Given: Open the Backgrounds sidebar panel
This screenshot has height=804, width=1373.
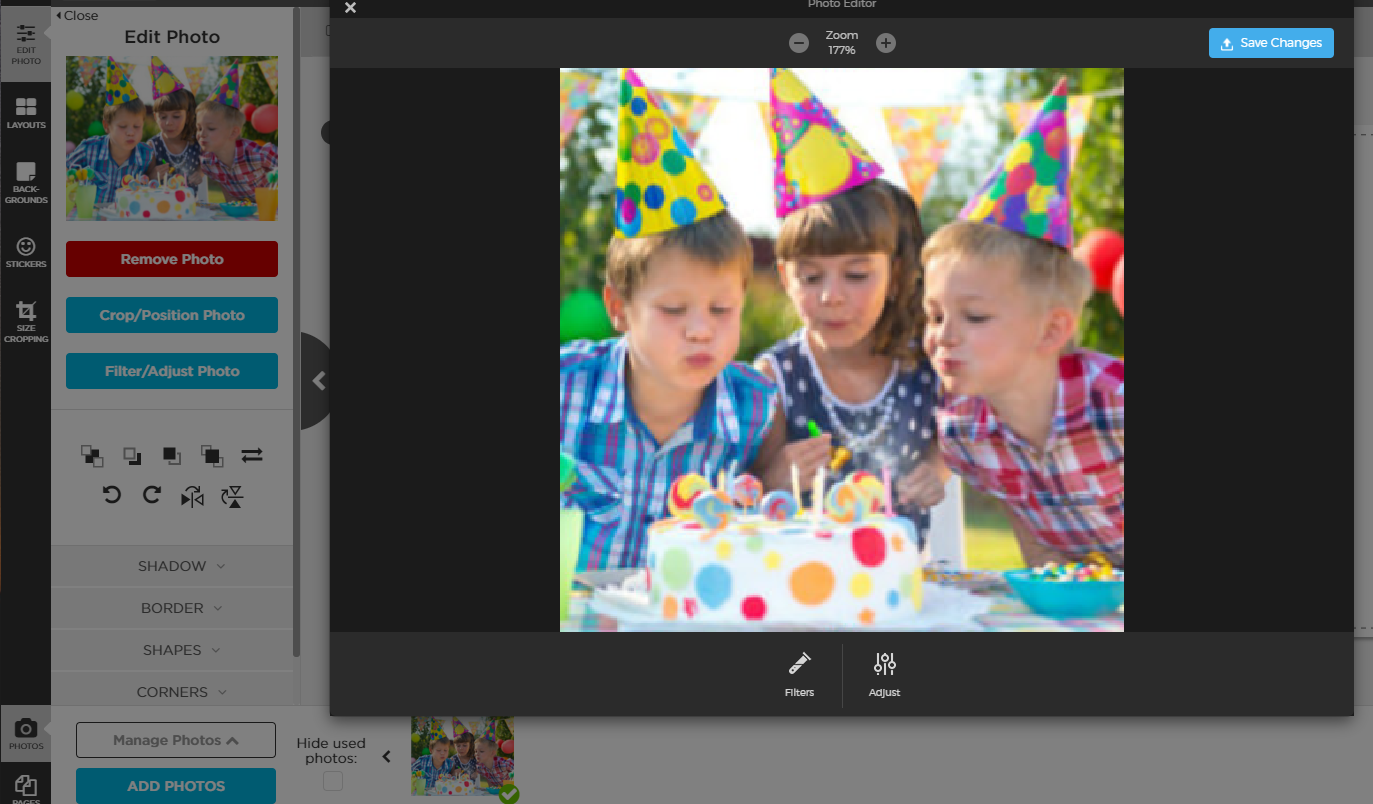Looking at the screenshot, I should pos(26,182).
